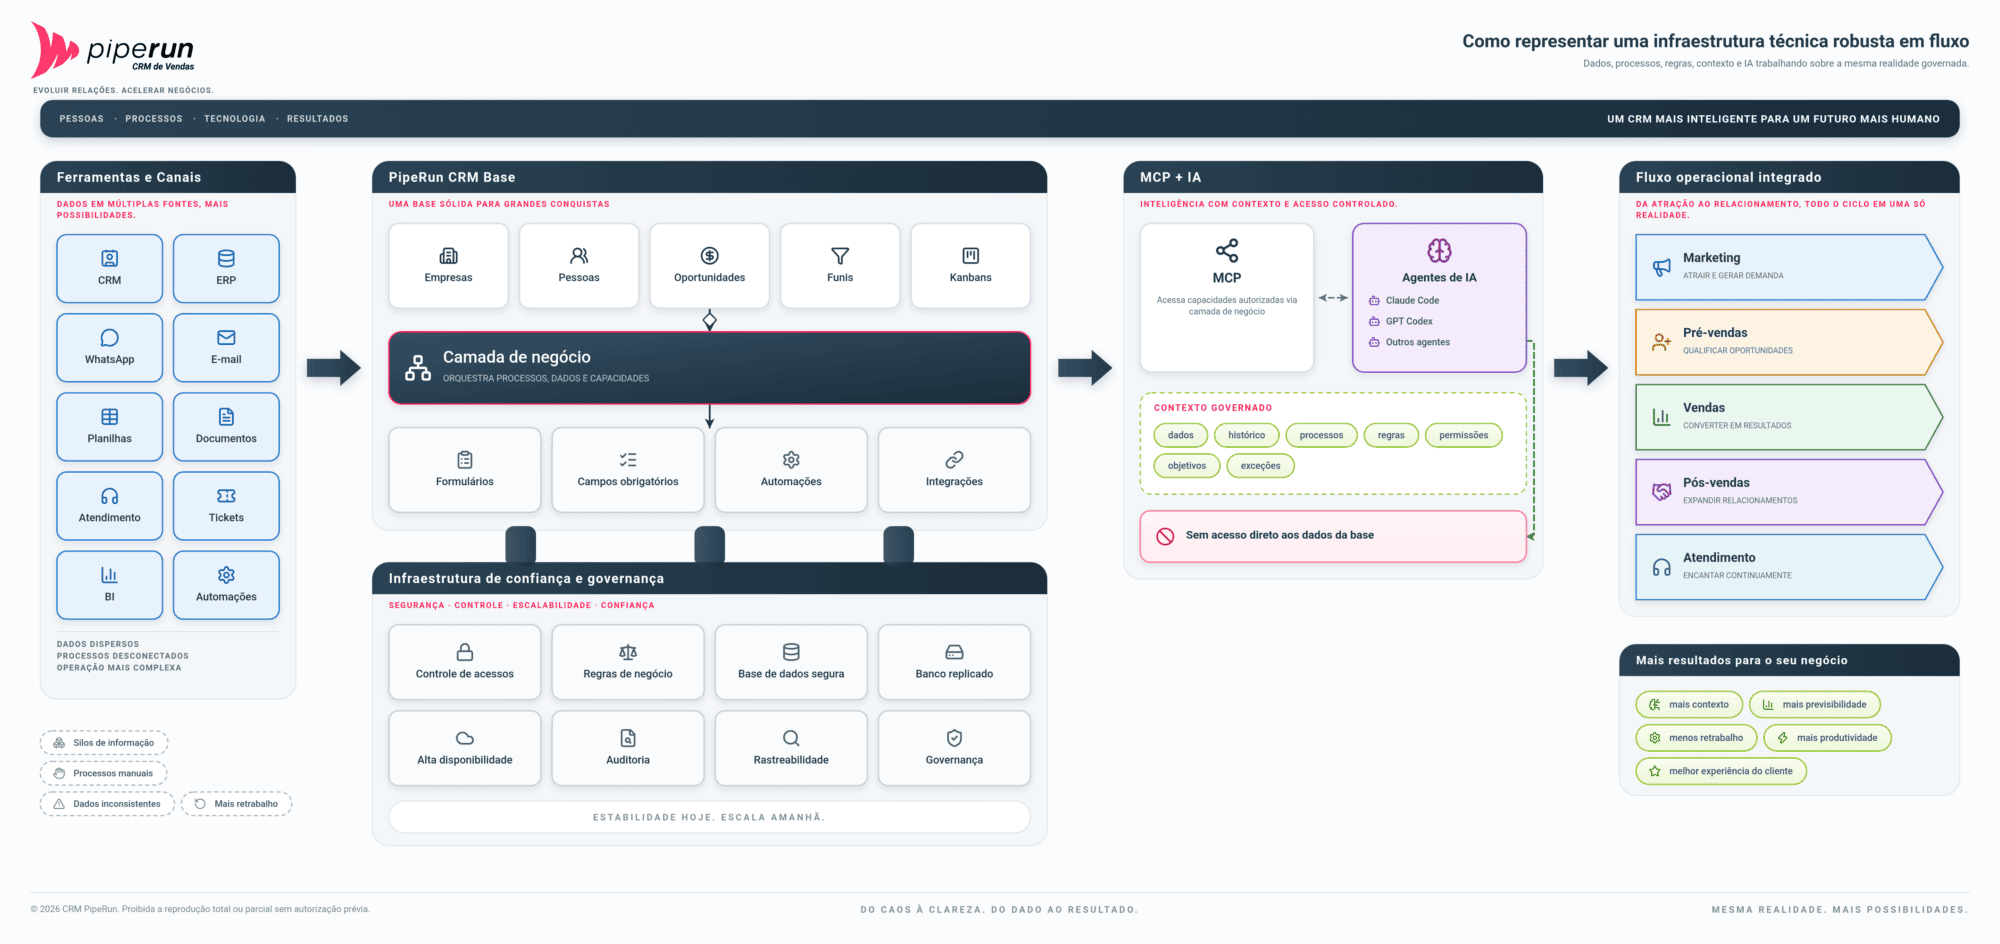Open the Documentos file icon
Screen dimensions: 2000x944
[x=226, y=416]
